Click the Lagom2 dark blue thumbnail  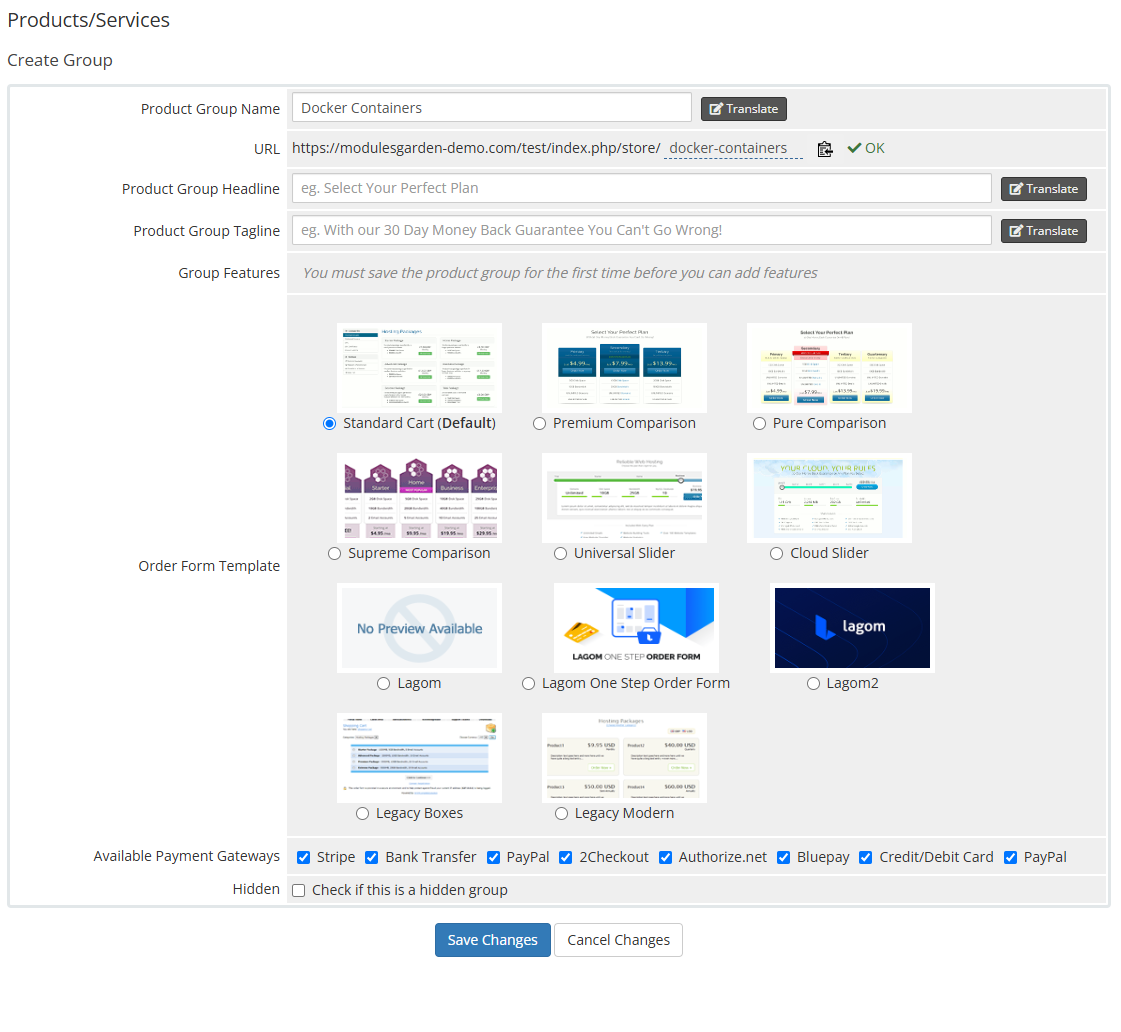852,628
